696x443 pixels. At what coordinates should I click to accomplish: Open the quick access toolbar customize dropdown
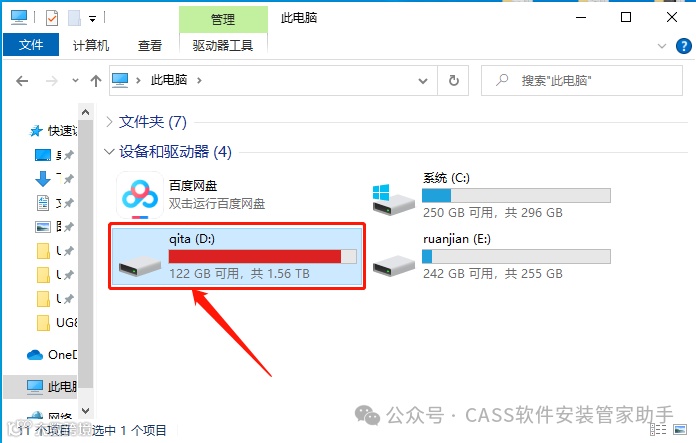pyautogui.click(x=92, y=19)
